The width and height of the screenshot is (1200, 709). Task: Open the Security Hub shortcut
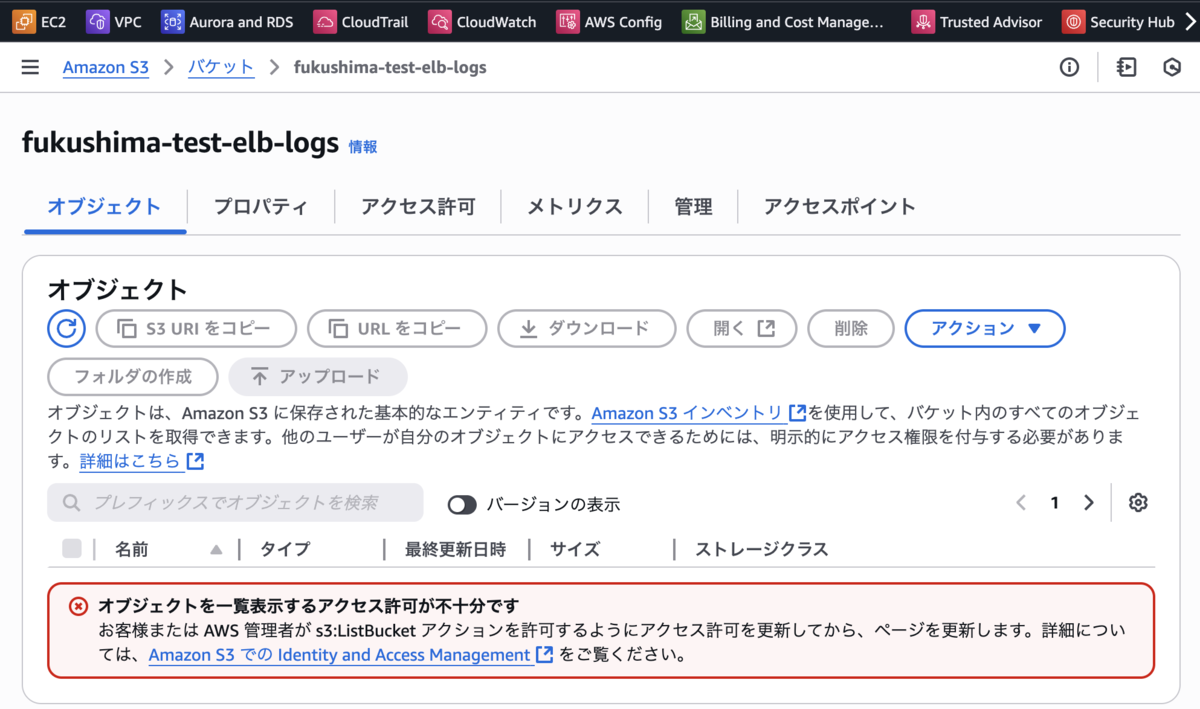pos(1118,21)
